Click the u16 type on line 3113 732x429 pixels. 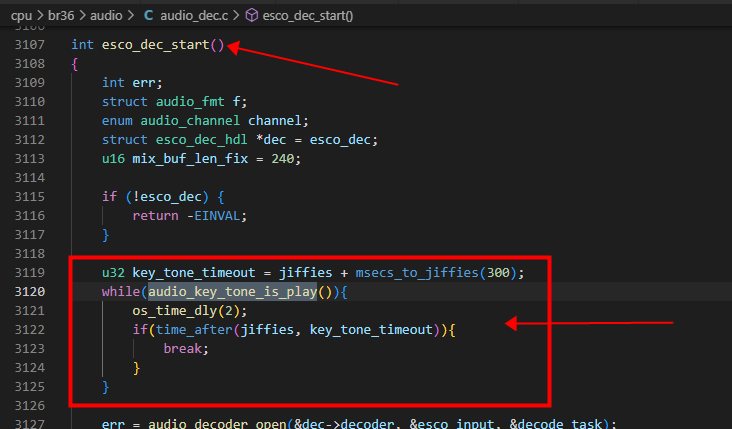pos(113,159)
